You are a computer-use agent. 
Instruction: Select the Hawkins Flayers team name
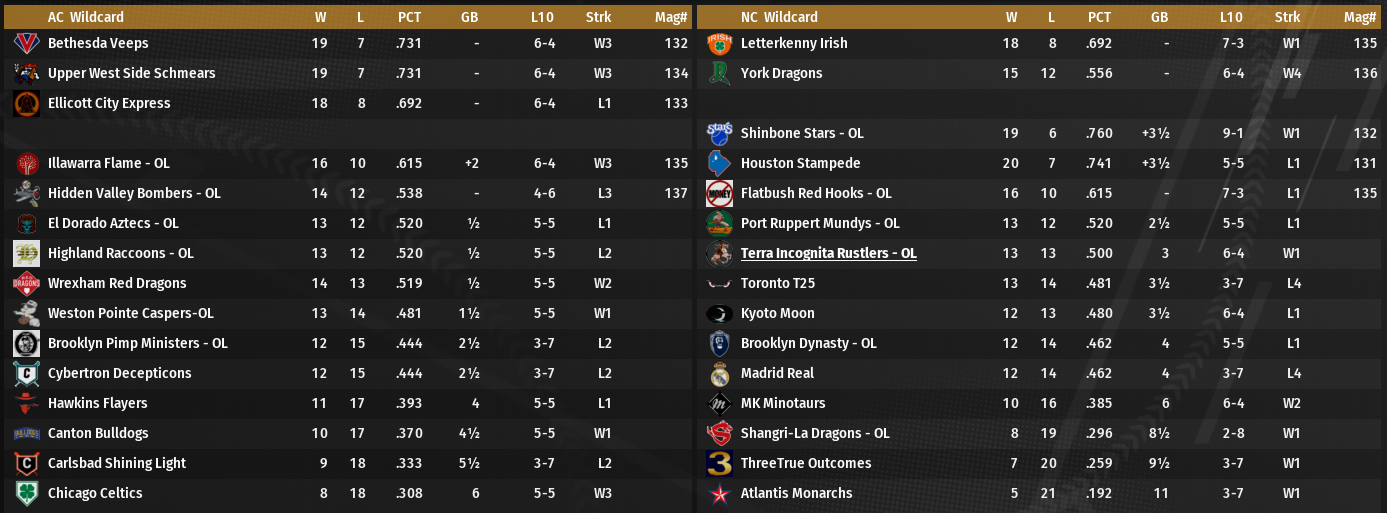[97, 403]
